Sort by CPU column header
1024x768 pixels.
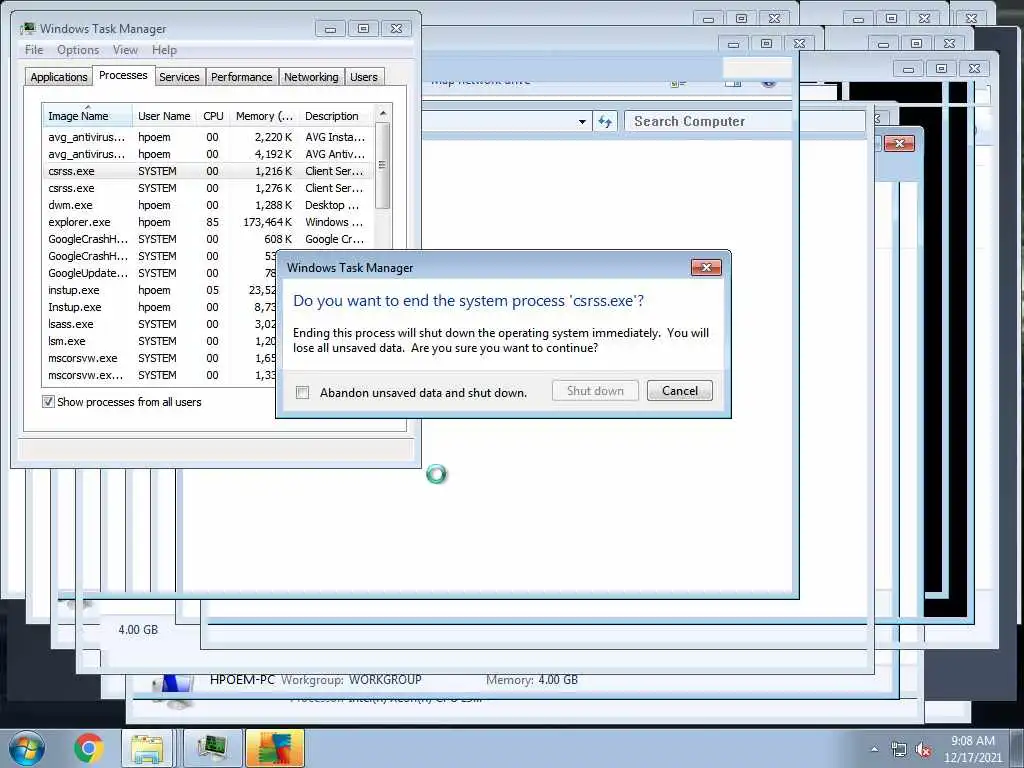(213, 116)
